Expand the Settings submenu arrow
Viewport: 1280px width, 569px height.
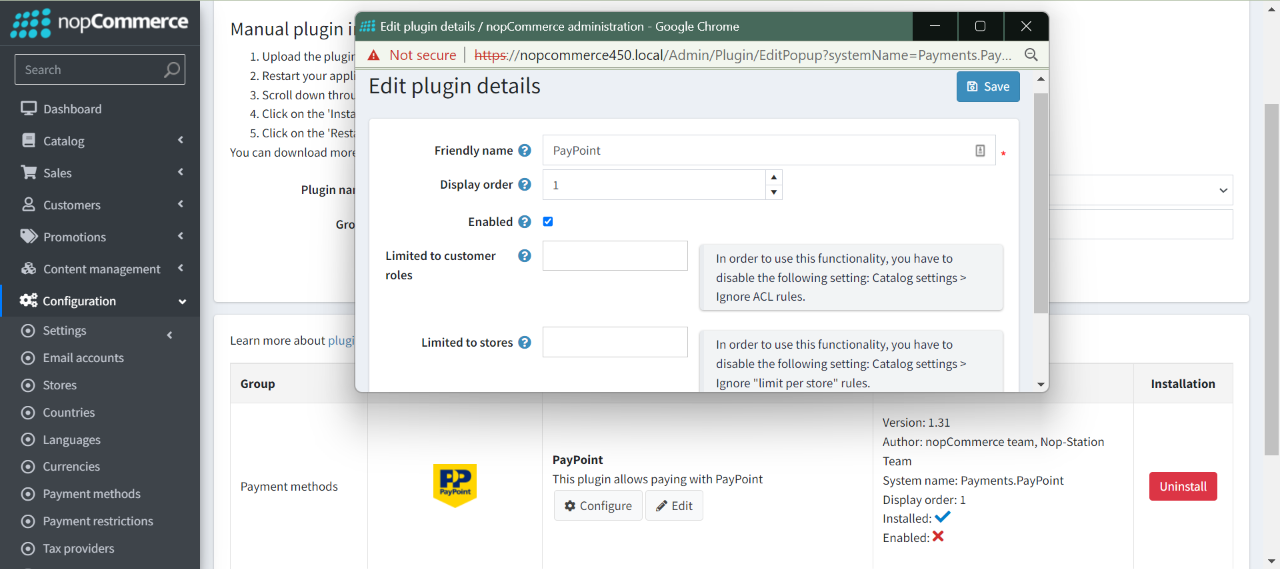pos(169,335)
